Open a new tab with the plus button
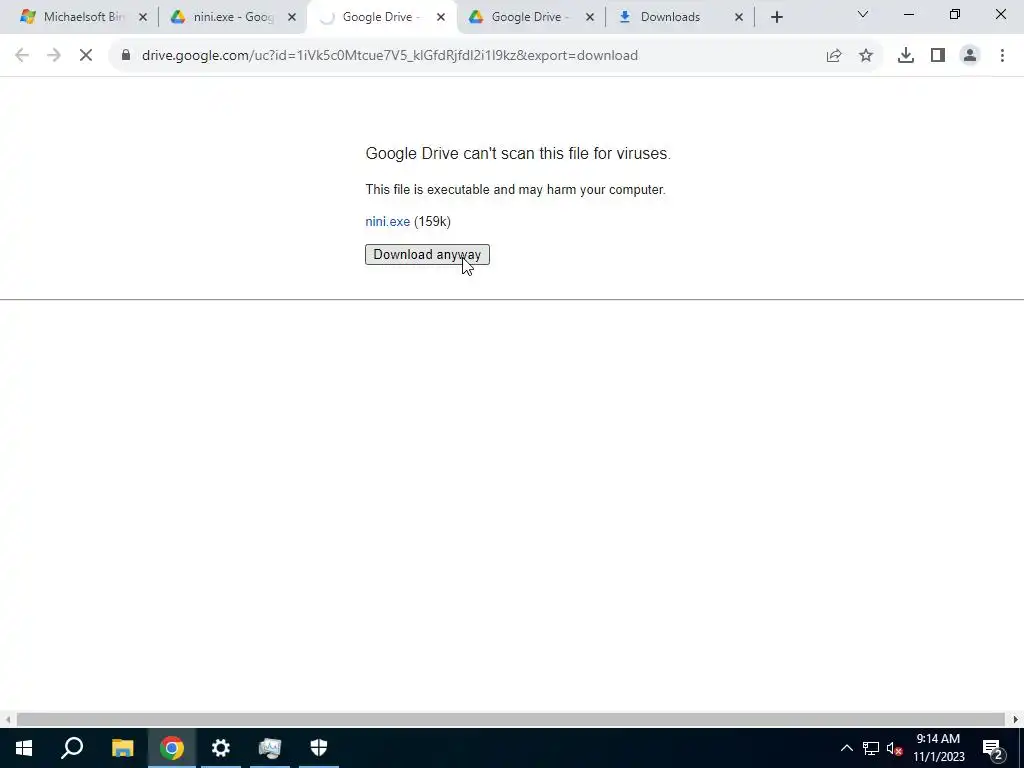The height and width of the screenshot is (768, 1024). tap(776, 17)
